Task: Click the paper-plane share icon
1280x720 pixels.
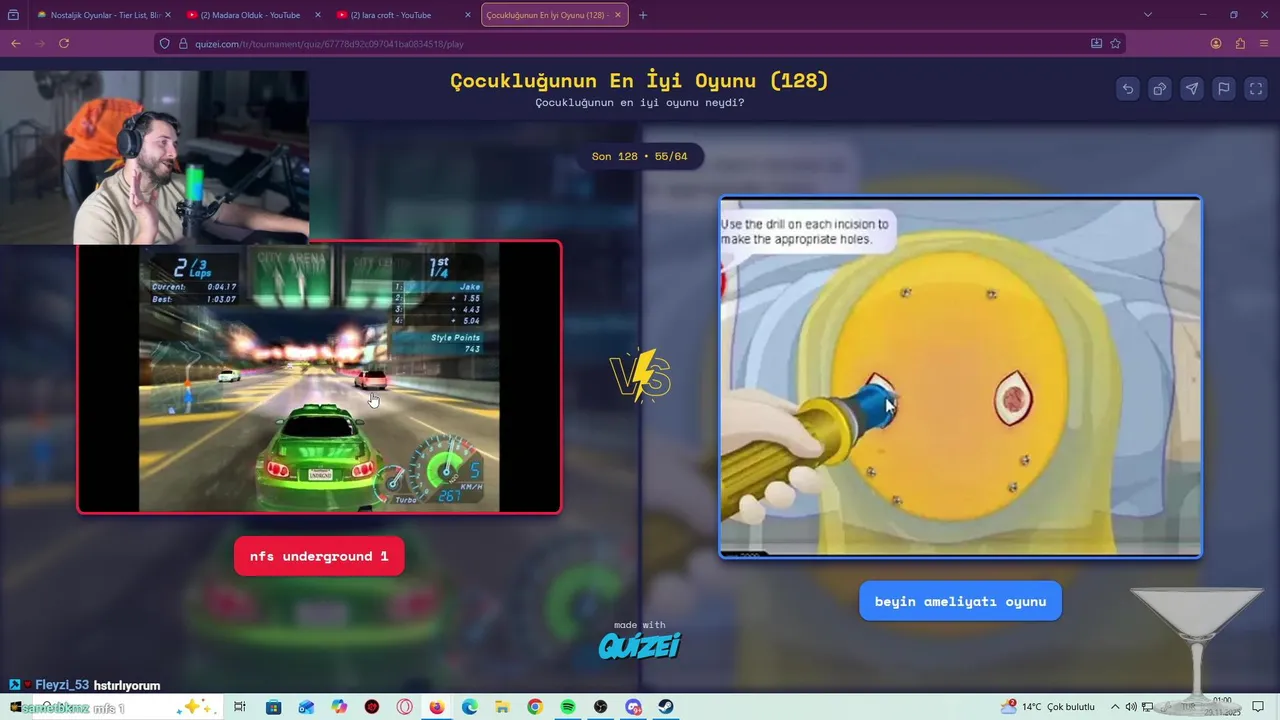Action: [x=1192, y=88]
